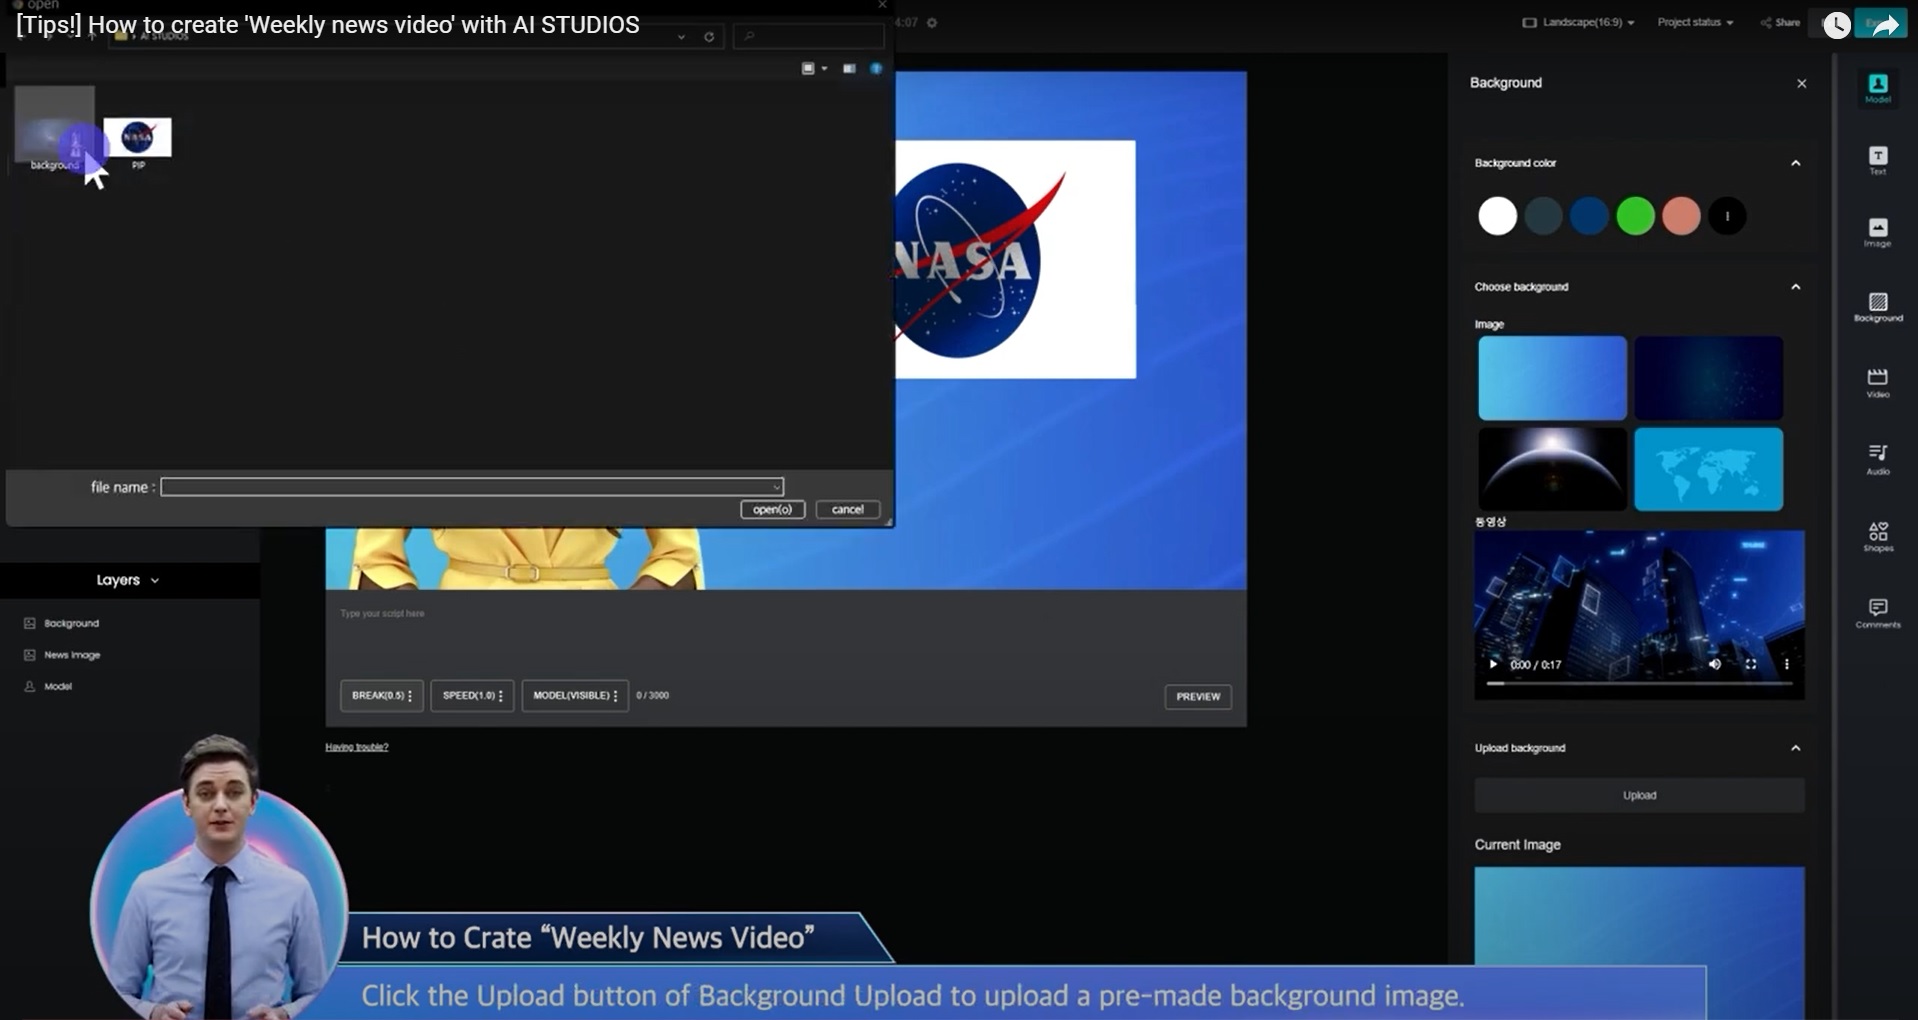Viewport: 1918px width, 1020px height.
Task: Open Landscape(16:9) aspect ratio dropdown
Action: (1578, 22)
